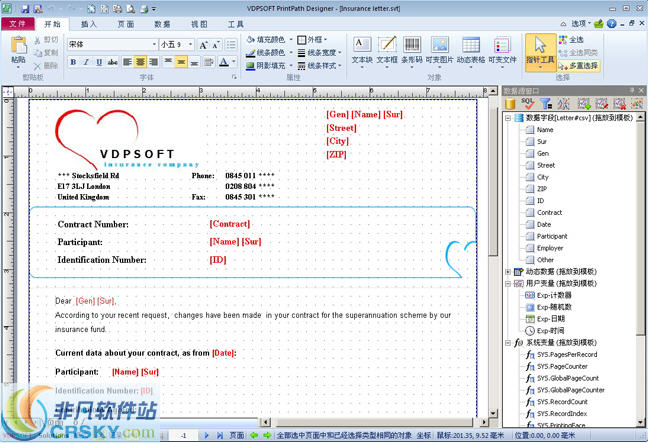648x443 pixels.
Task: Click the database cylinder icon in data panel
Action: pyautogui.click(x=510, y=103)
